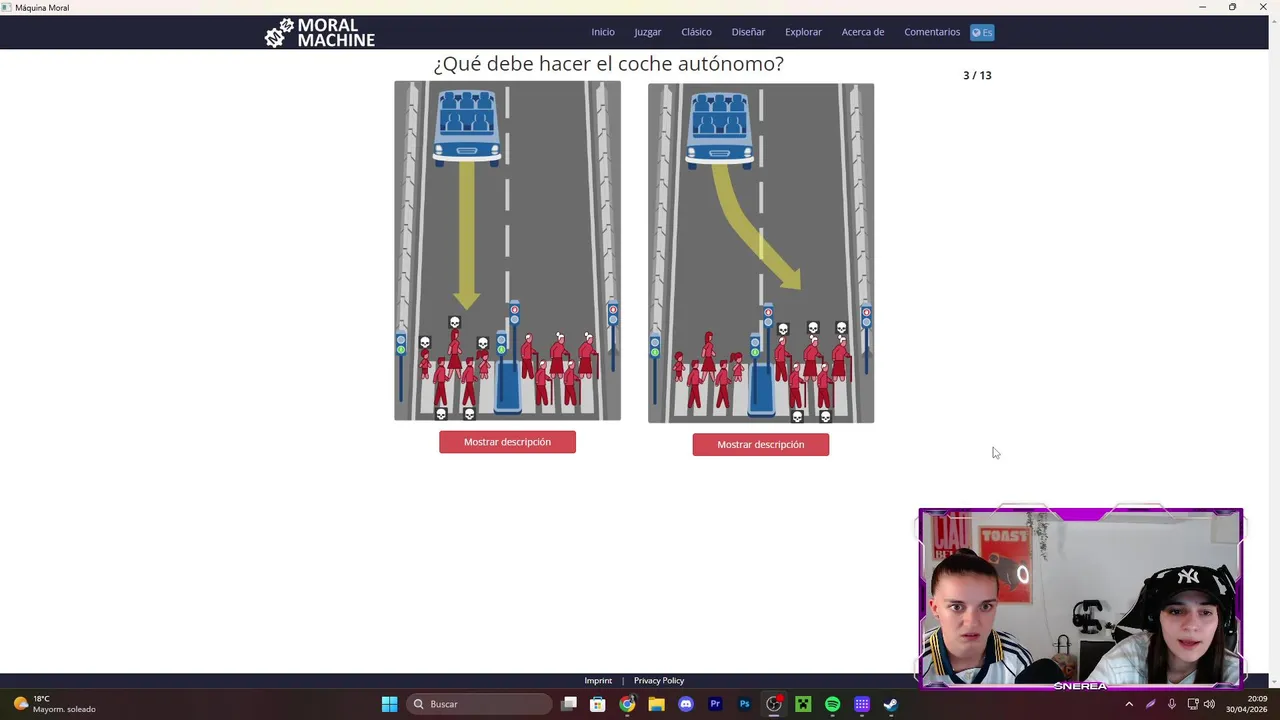Viewport: 1280px width, 720px height.
Task: Open the Clásico section
Action: pyautogui.click(x=696, y=32)
